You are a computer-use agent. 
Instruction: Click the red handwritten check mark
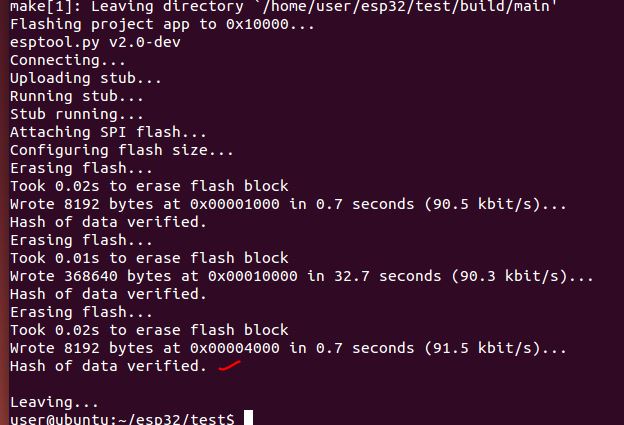coord(229,367)
